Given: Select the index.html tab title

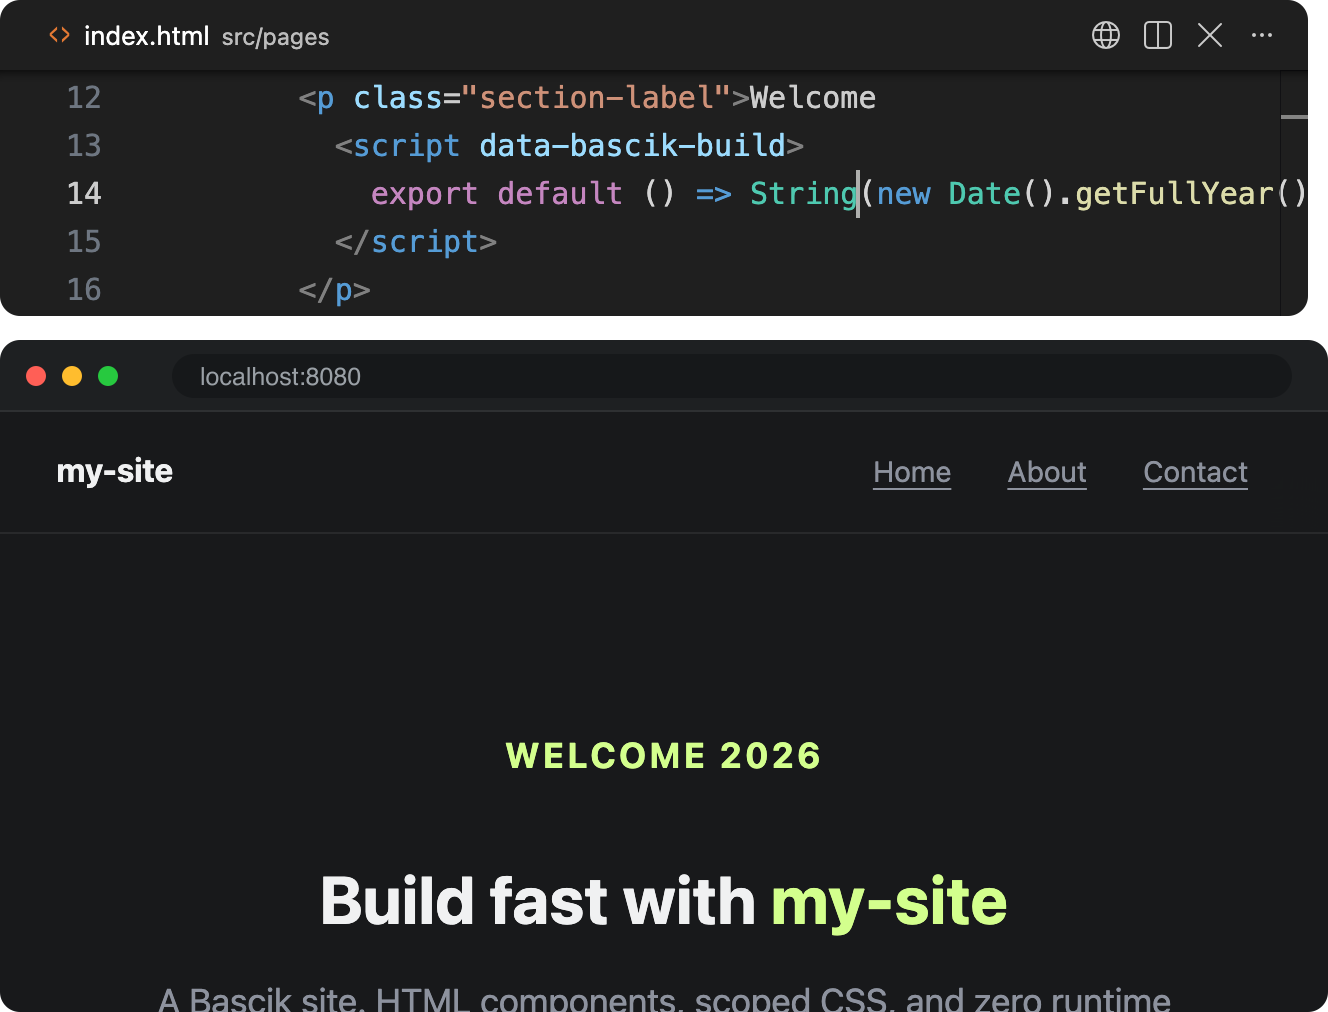Looking at the screenshot, I should coord(146,36).
